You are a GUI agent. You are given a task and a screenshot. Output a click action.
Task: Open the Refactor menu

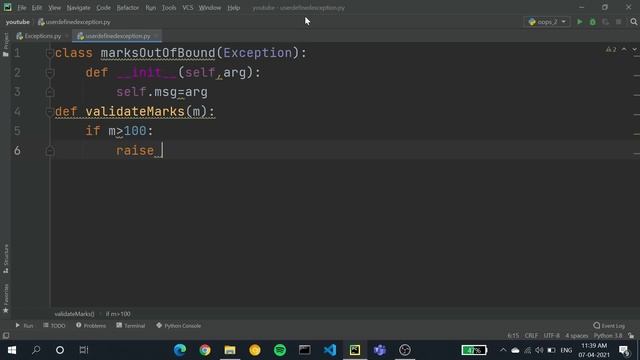pyautogui.click(x=128, y=8)
